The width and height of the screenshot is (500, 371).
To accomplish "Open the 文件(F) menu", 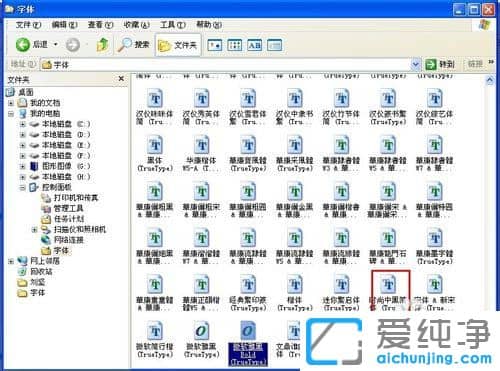I will (28, 25).
